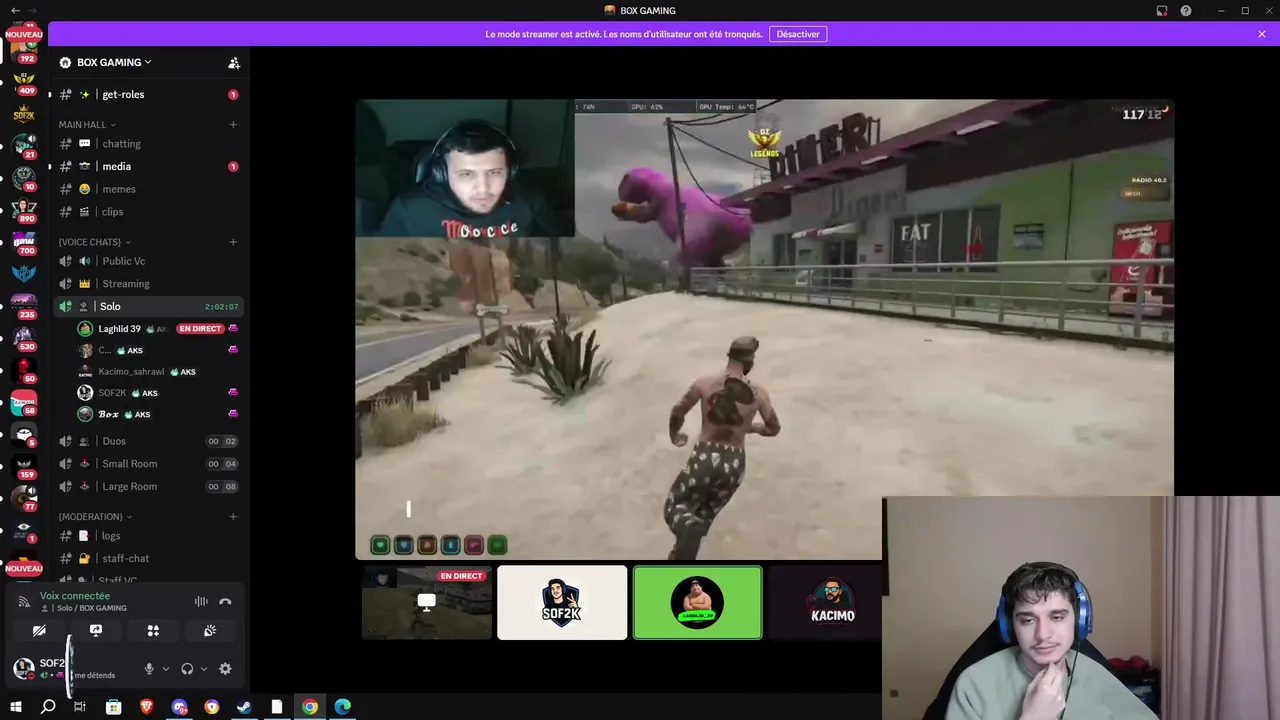
Task: Click the Voix connectée status text
Action: click(75, 596)
